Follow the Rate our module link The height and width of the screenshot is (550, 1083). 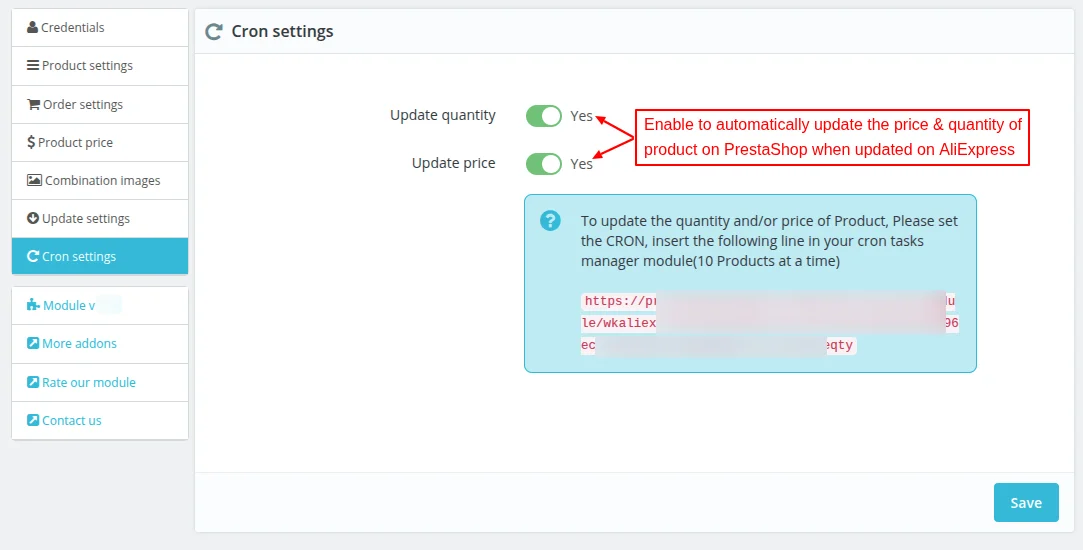pyautogui.click(x=88, y=383)
